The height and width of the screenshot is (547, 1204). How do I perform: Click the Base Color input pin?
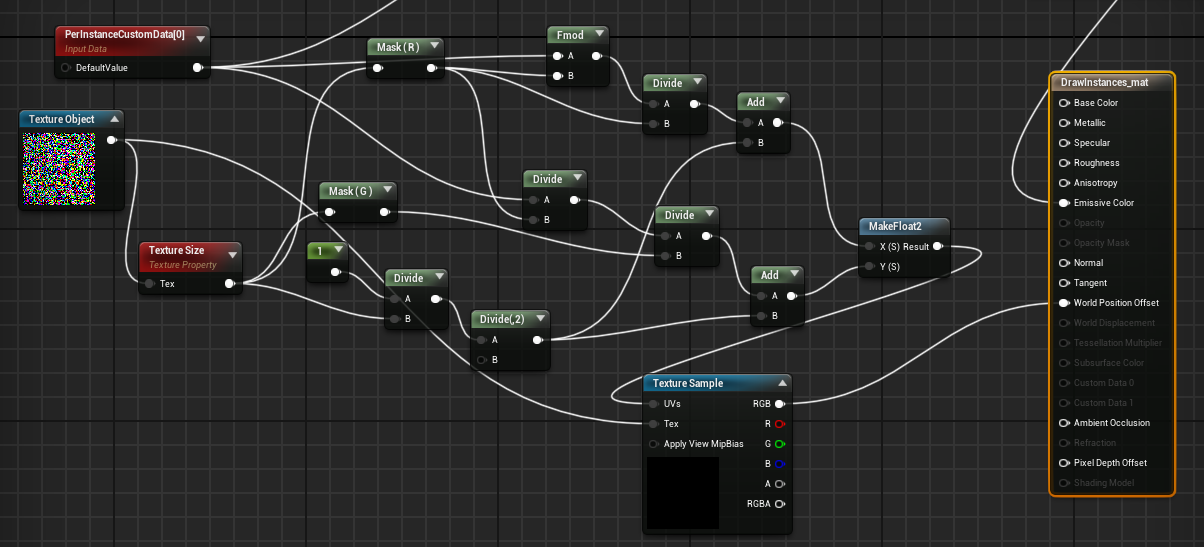(x=1063, y=103)
